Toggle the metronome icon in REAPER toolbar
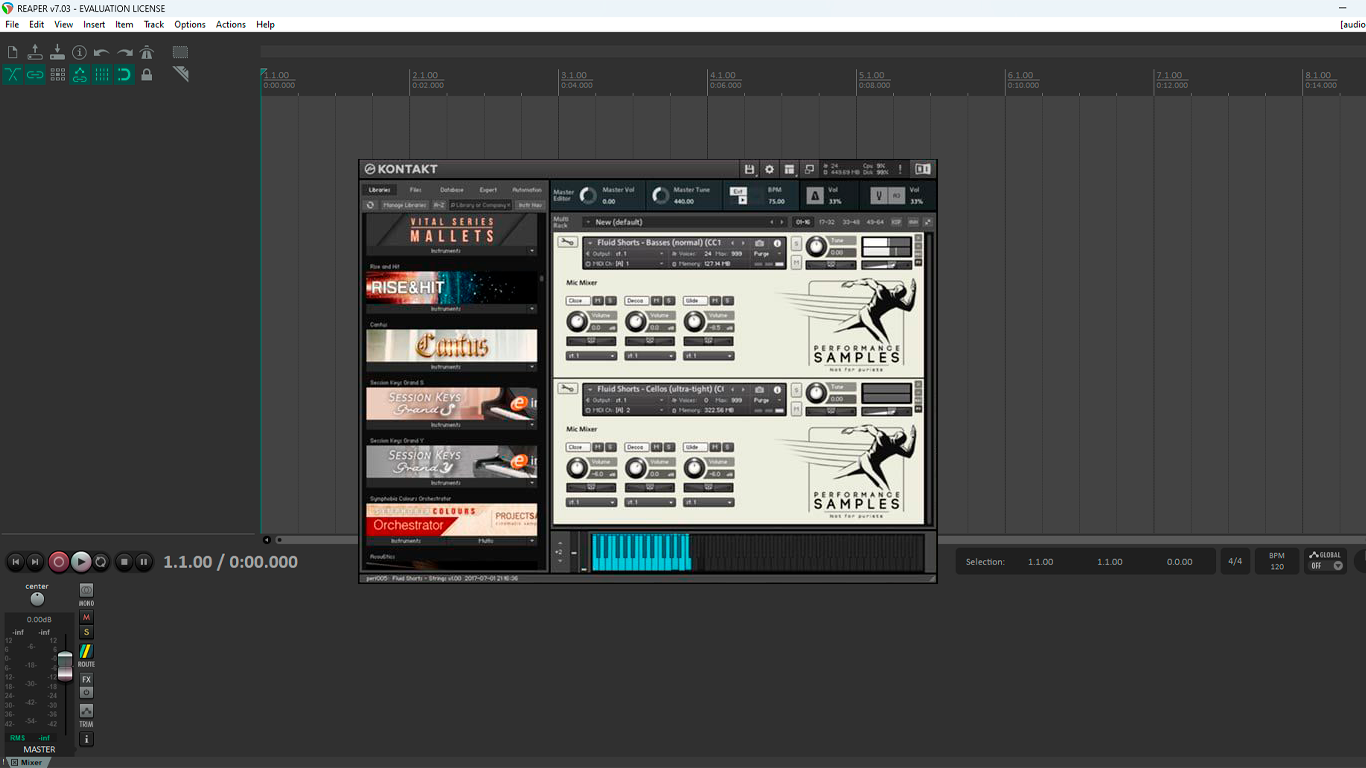Image resolution: width=1366 pixels, height=768 pixels. point(146,52)
